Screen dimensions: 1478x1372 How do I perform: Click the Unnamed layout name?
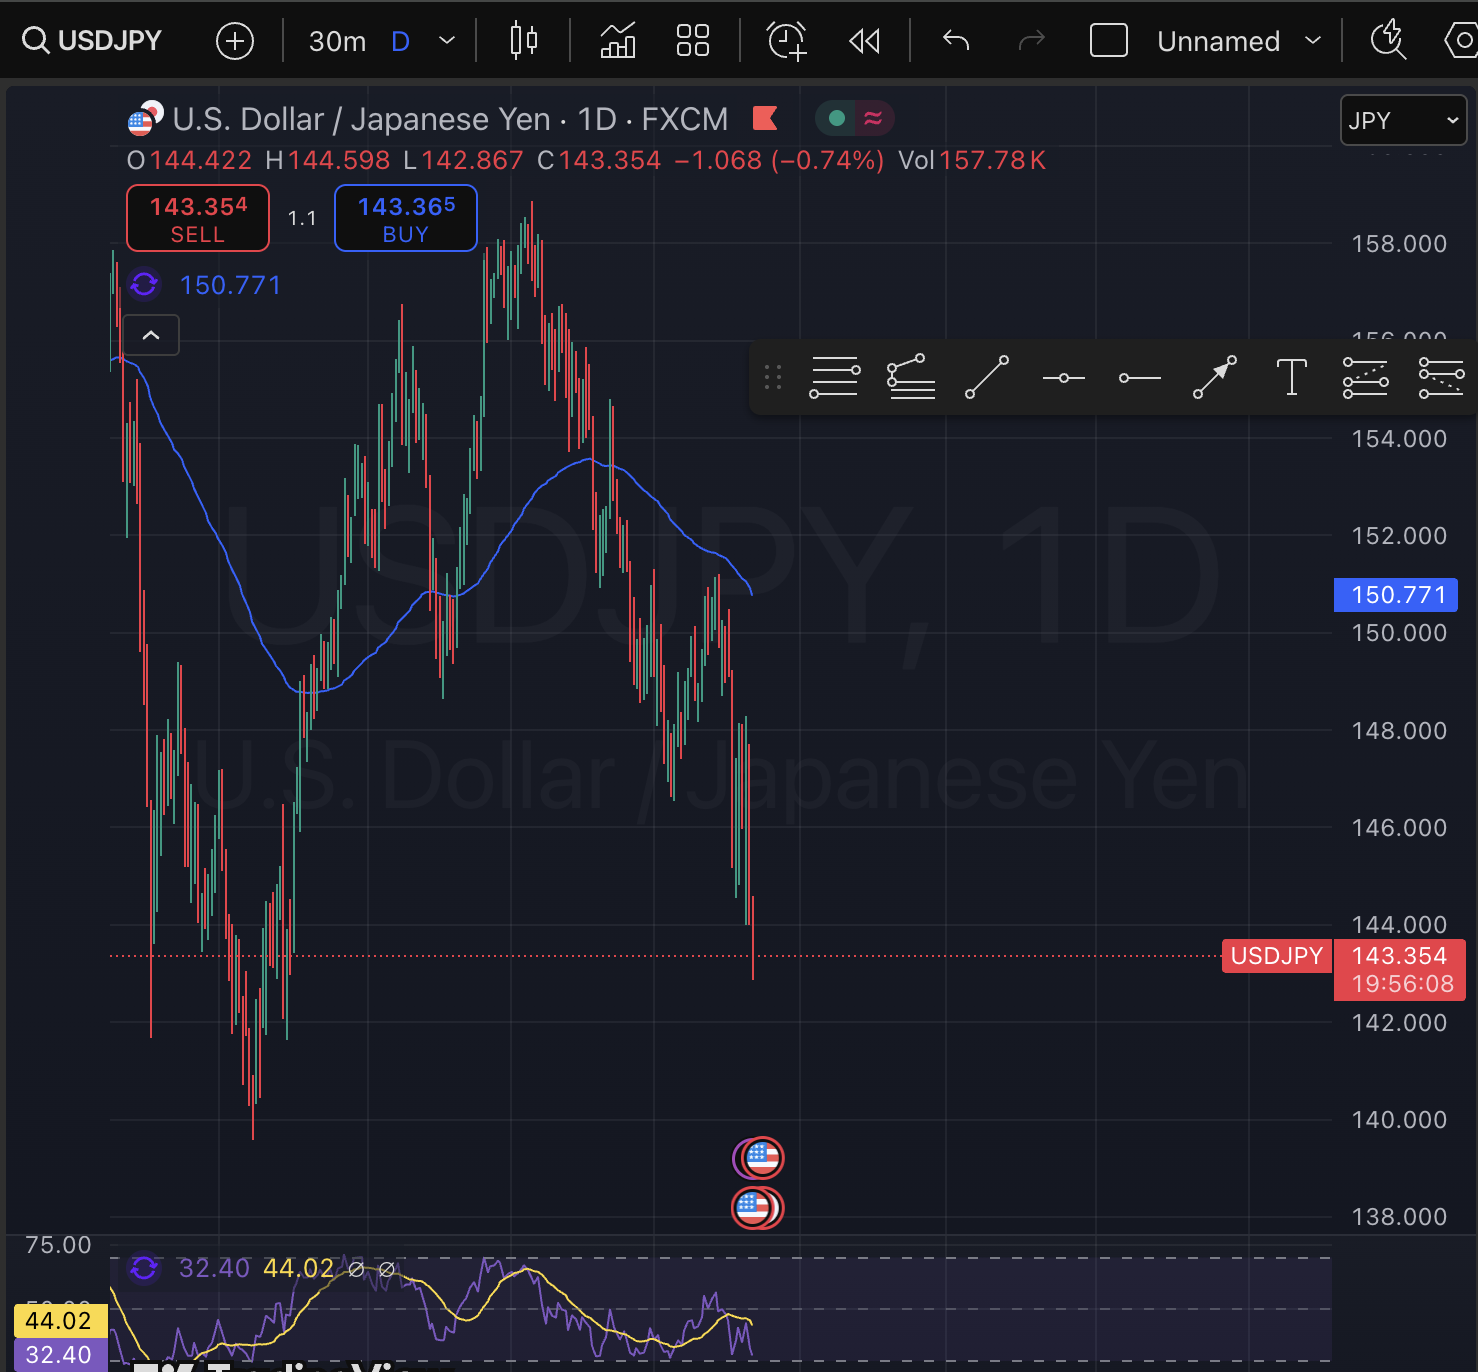1218,41
